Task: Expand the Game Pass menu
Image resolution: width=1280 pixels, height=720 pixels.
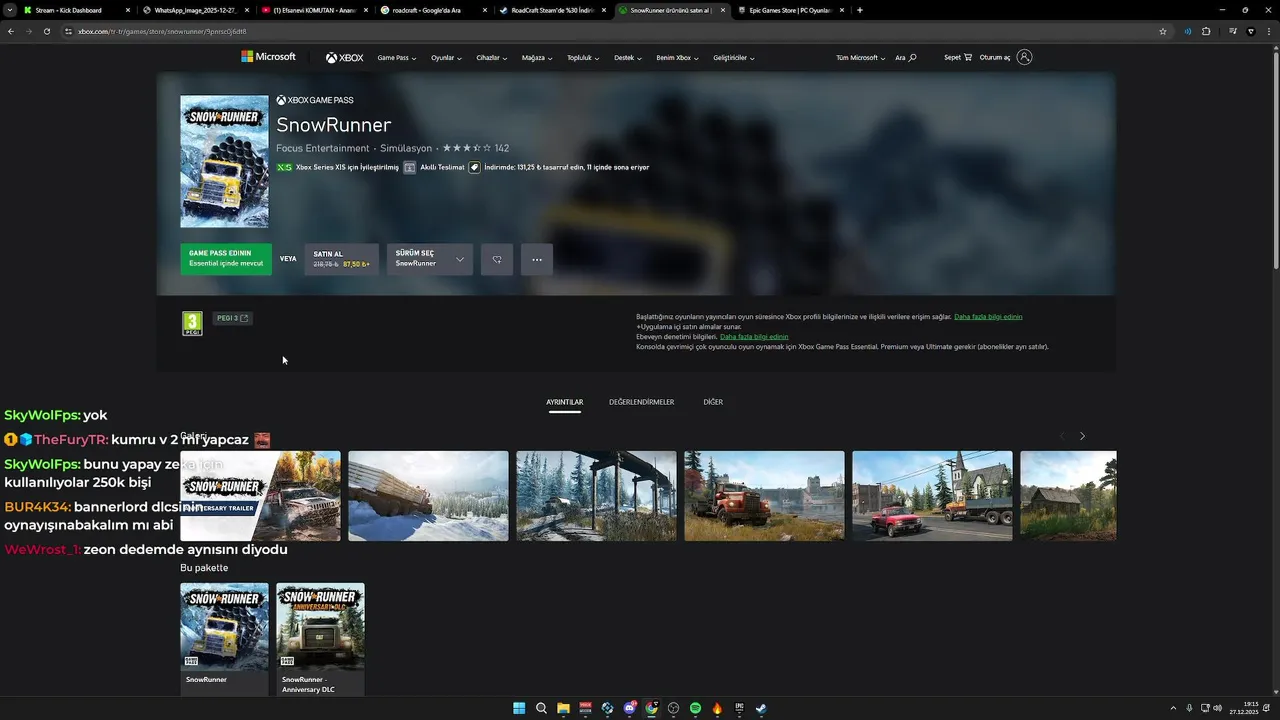Action: pos(396,58)
